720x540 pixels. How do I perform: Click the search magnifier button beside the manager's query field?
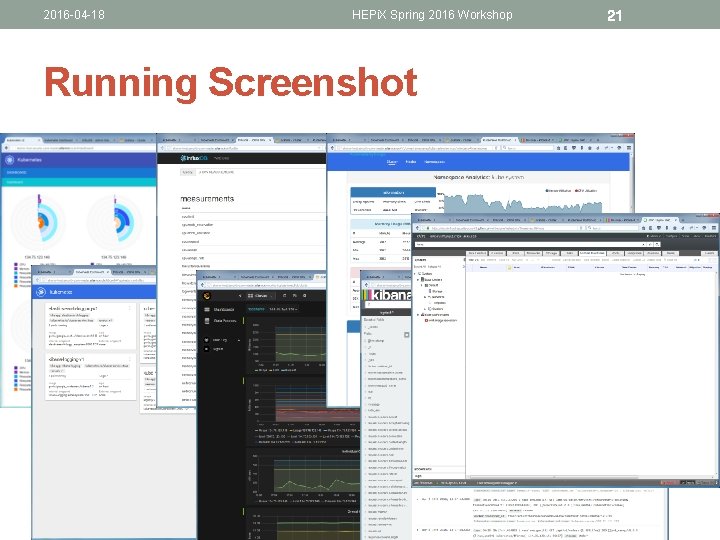pos(658,244)
